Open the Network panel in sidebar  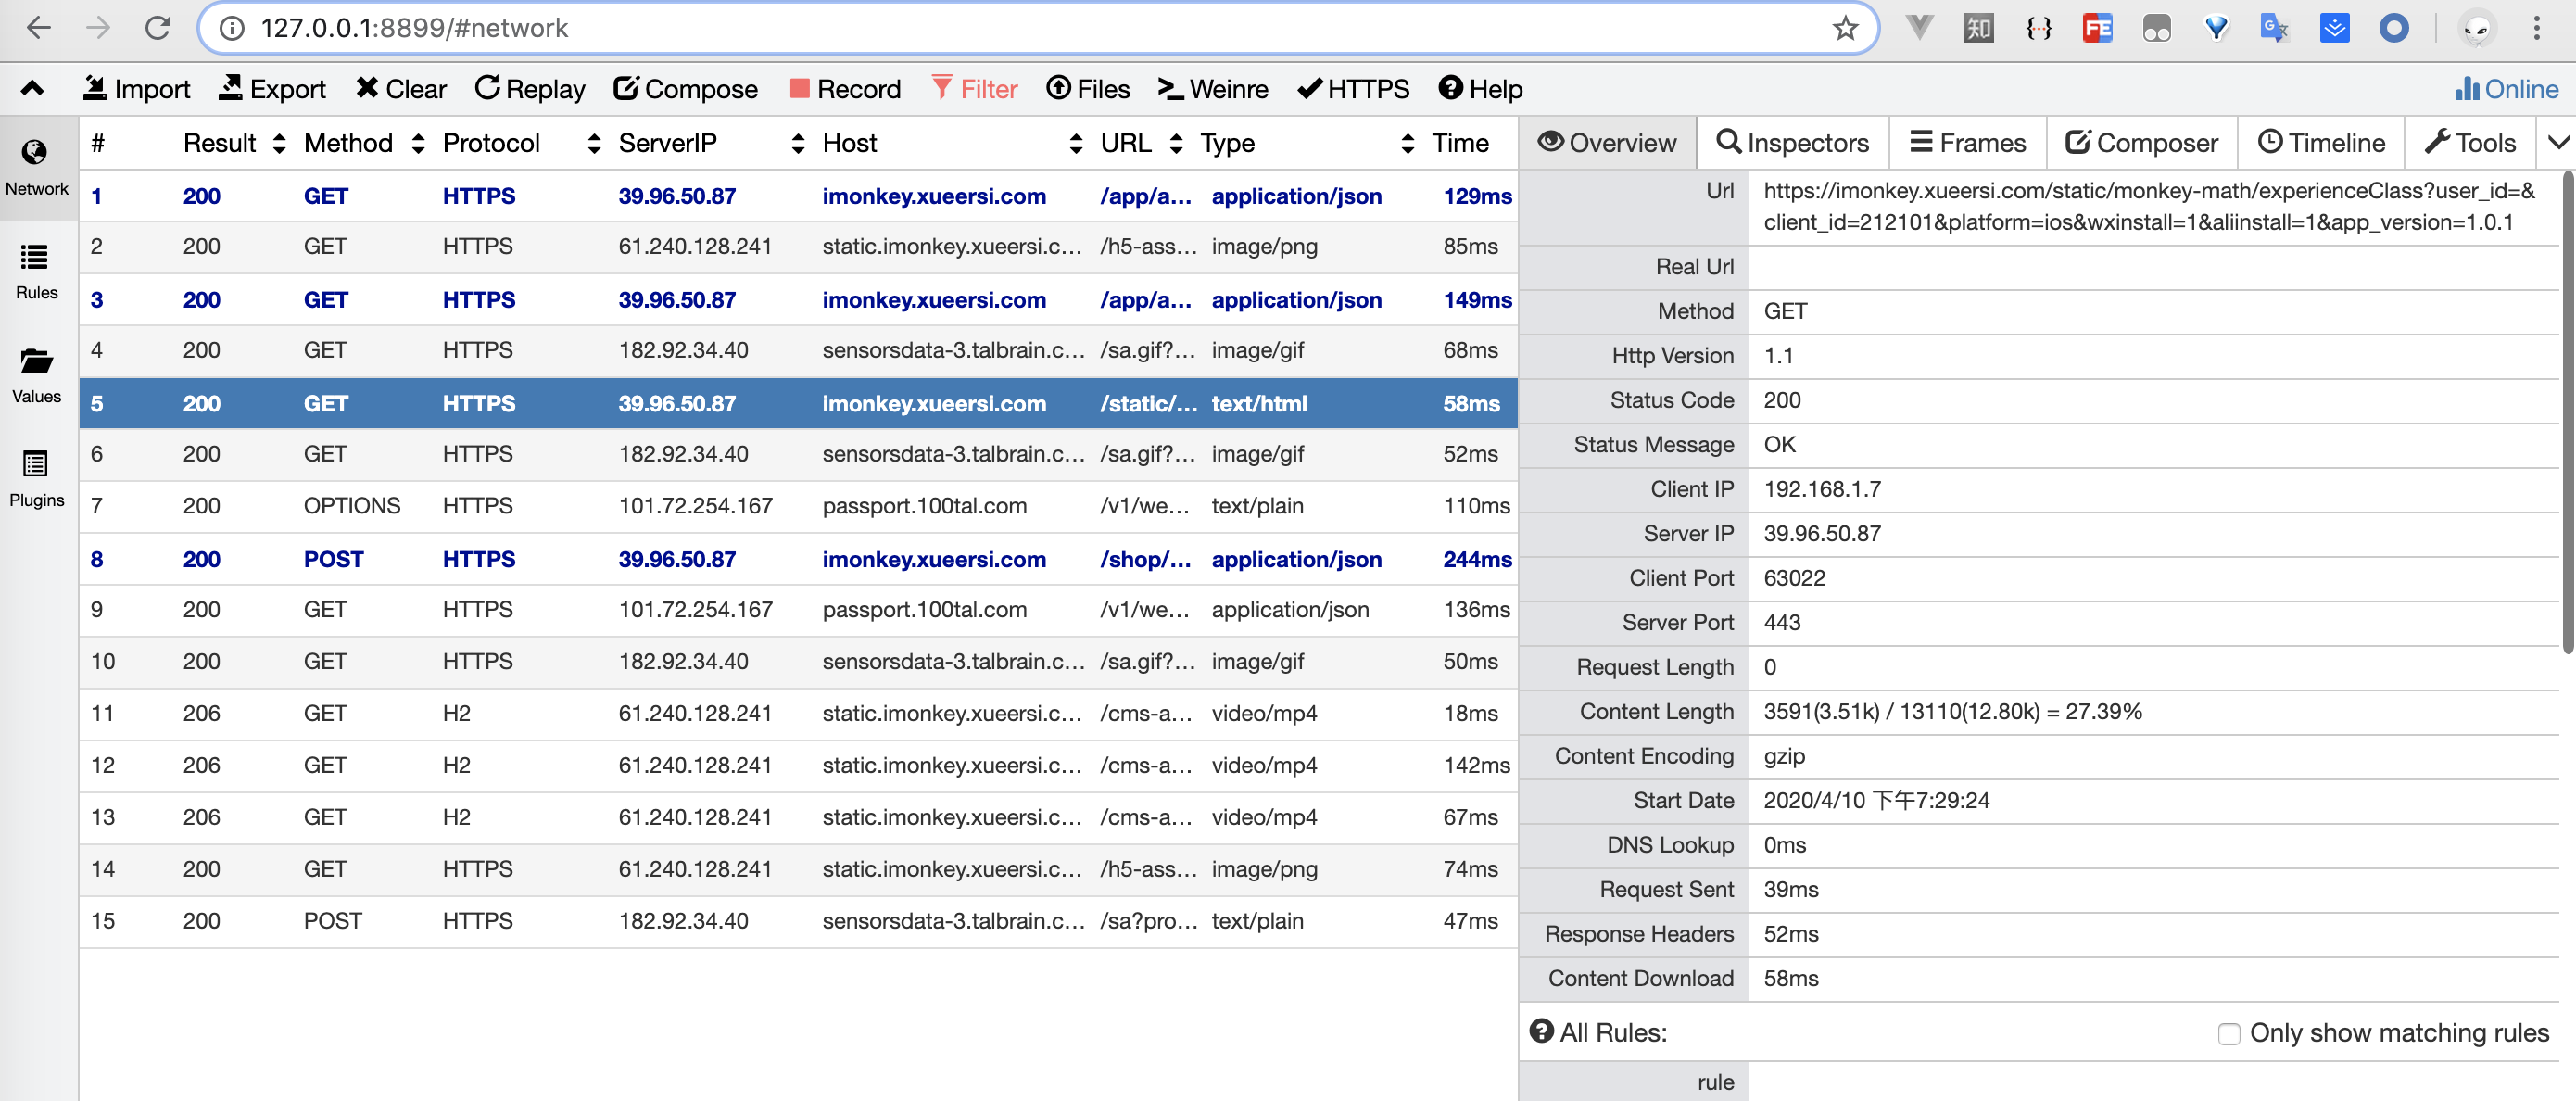(37, 168)
